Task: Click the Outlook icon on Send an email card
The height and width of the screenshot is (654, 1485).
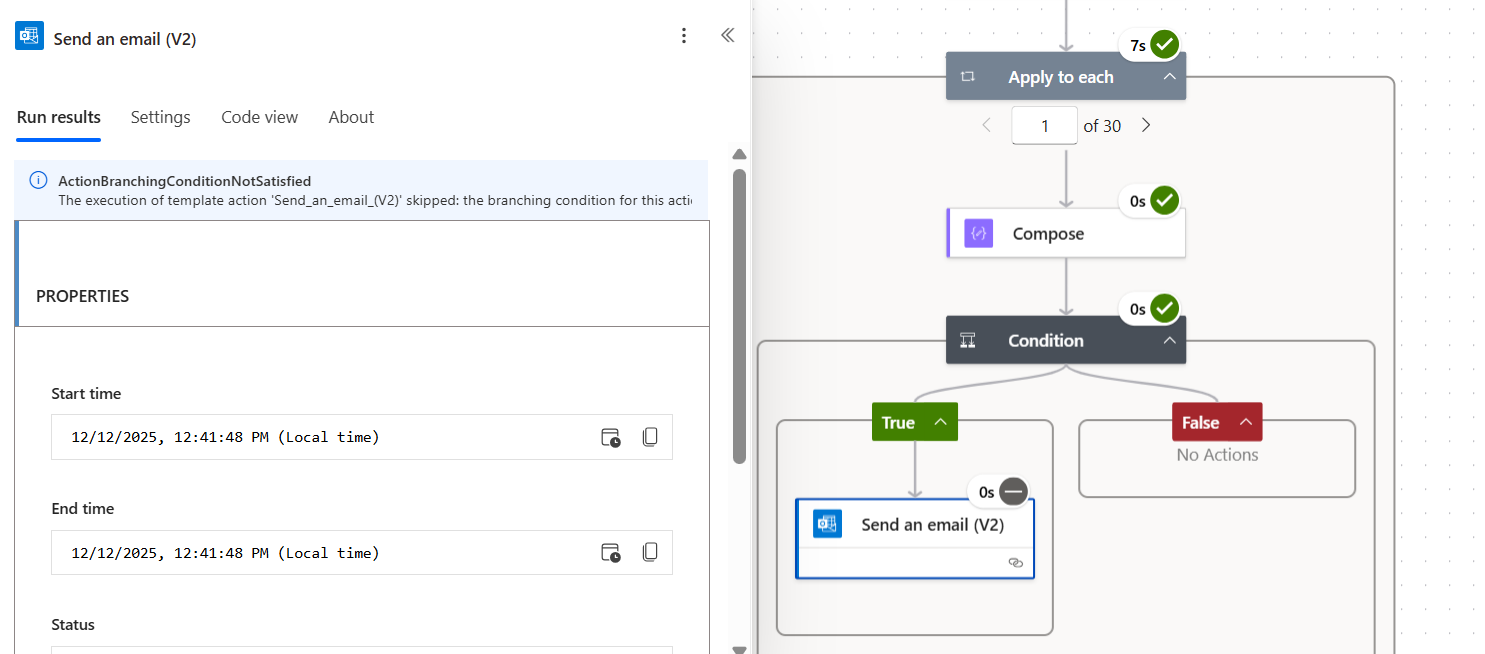Action: pyautogui.click(x=827, y=524)
